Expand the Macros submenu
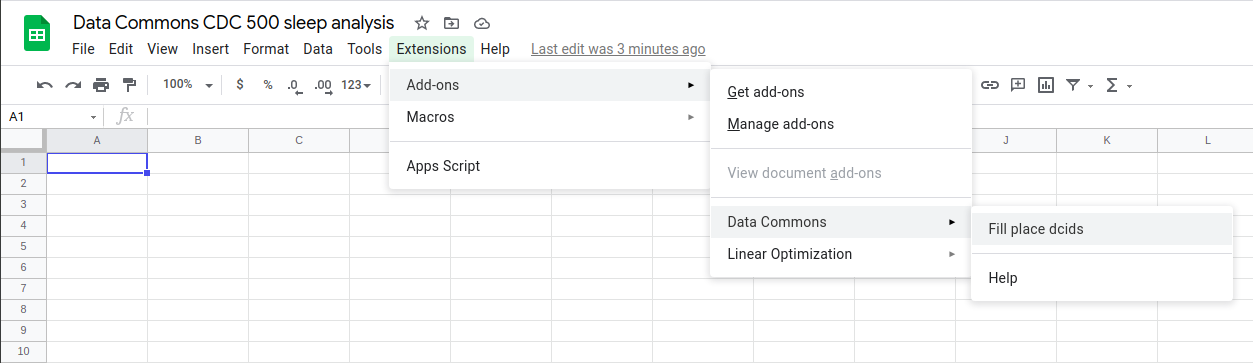Screen dimensions: 1253x363 (x=549, y=117)
